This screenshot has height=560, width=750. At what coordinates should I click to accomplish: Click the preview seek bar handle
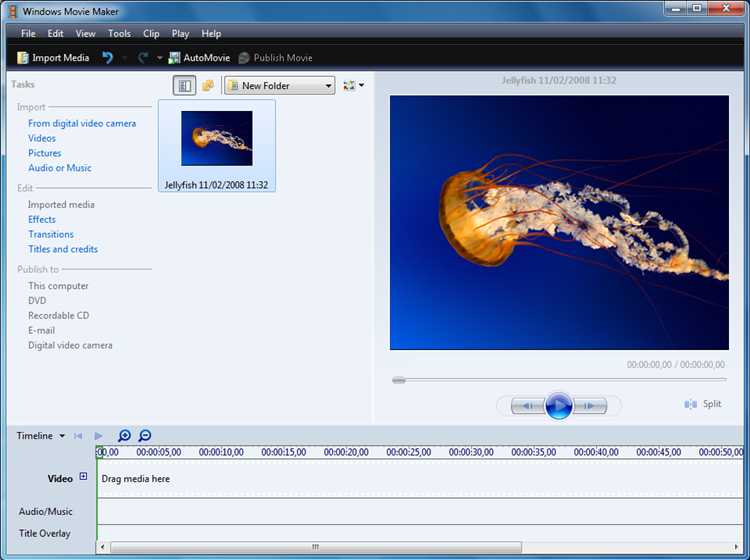[x=399, y=380]
